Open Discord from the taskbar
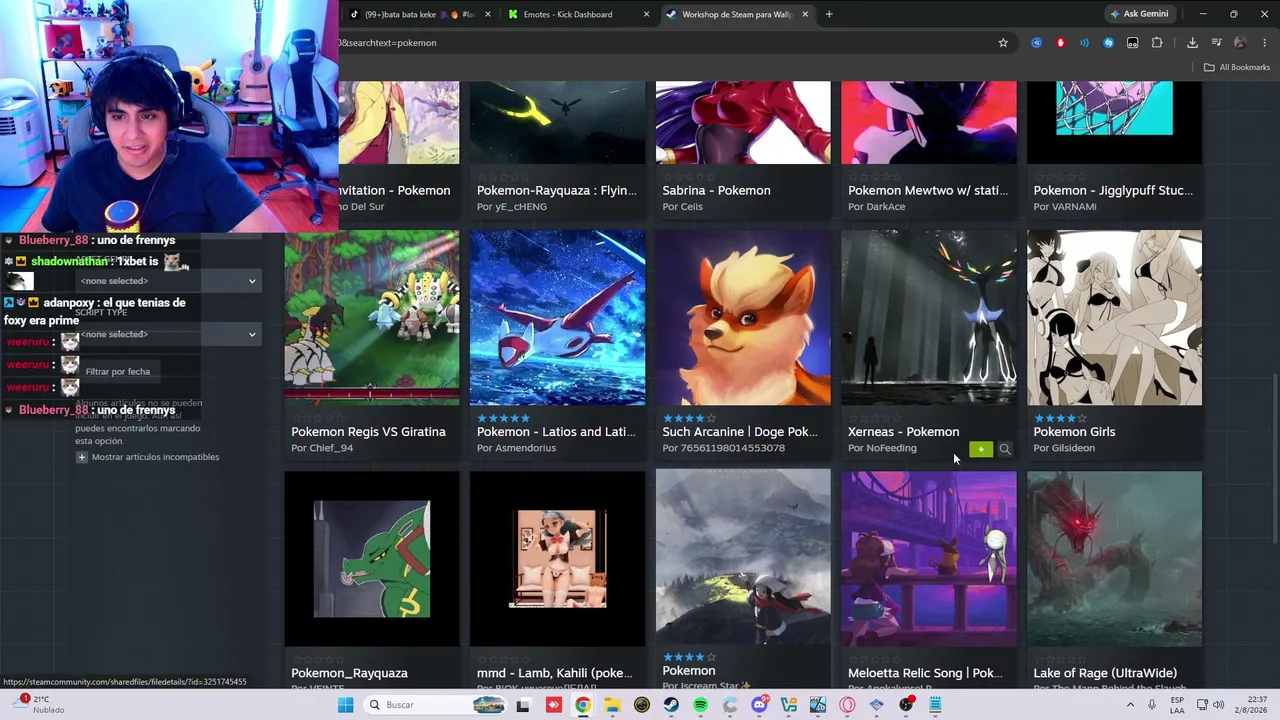Image resolution: width=1280 pixels, height=720 pixels. pos(759,705)
